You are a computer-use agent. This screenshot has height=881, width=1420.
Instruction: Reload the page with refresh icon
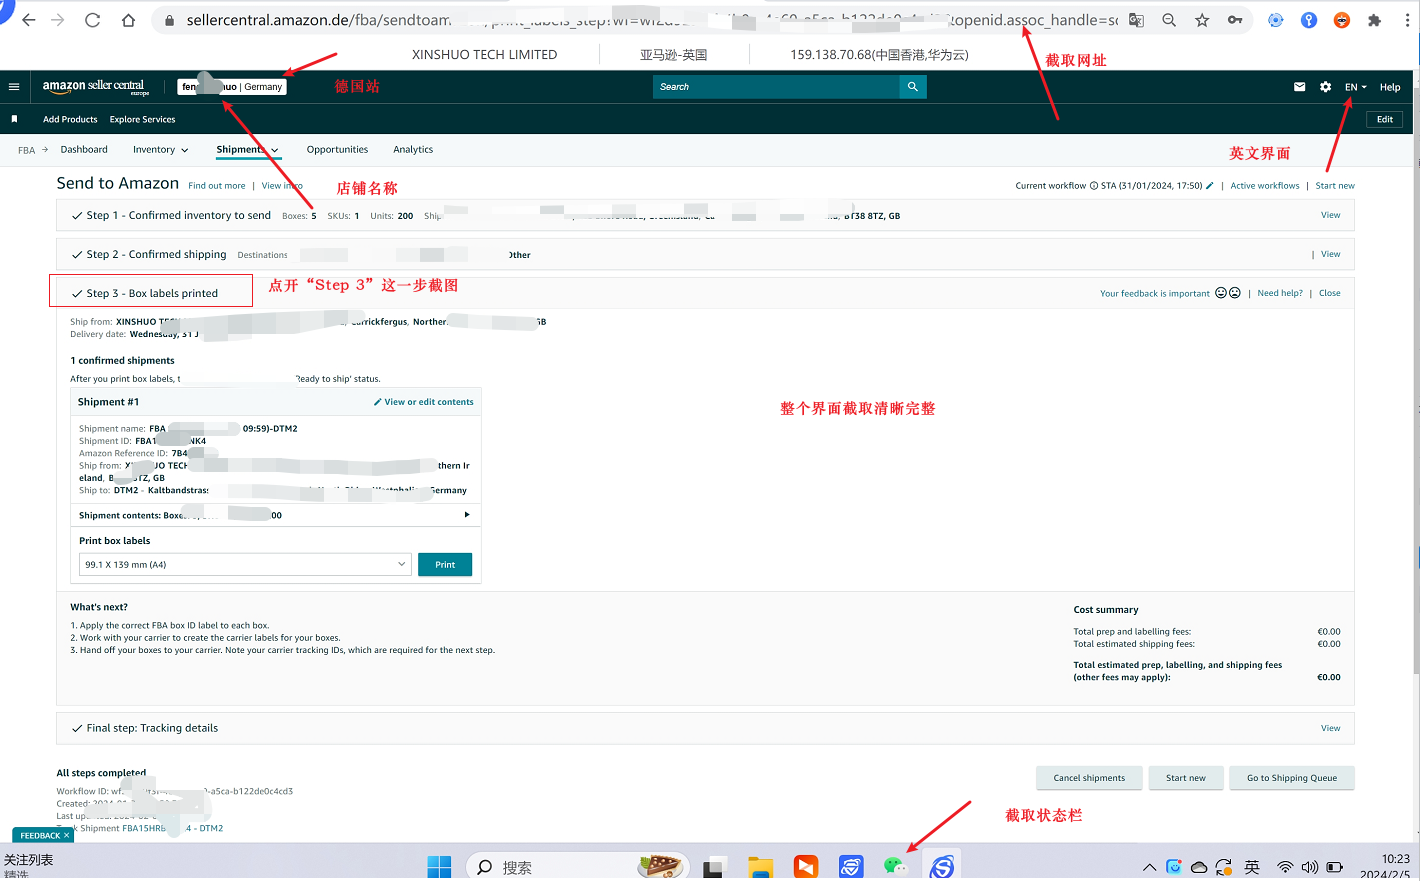pos(92,20)
